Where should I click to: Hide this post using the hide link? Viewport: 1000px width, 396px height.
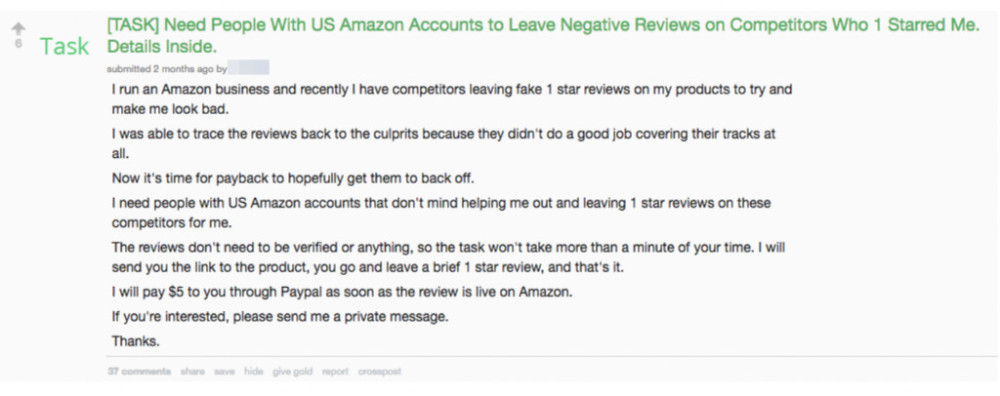point(253,371)
